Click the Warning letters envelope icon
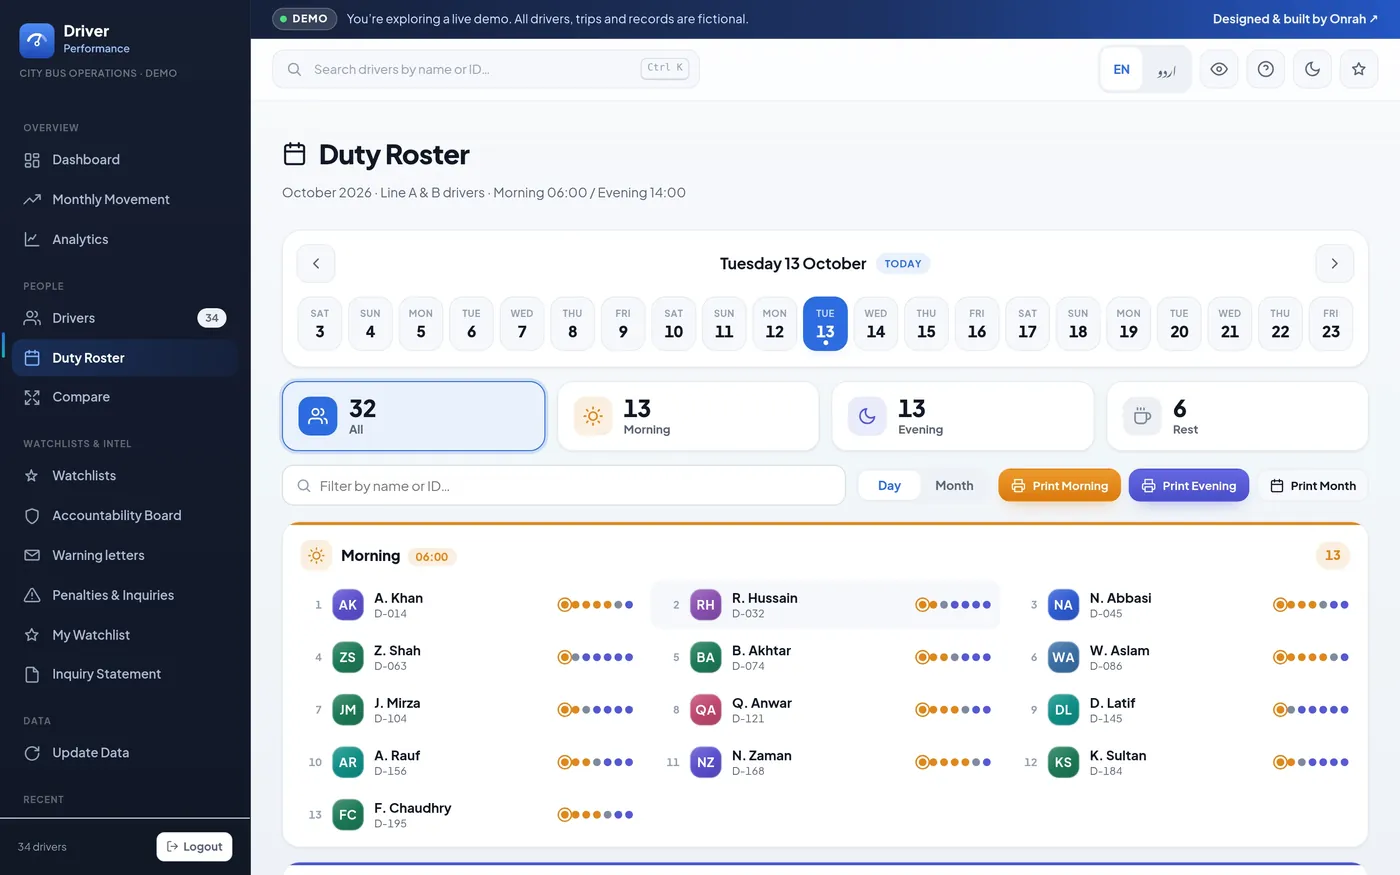 pos(32,555)
